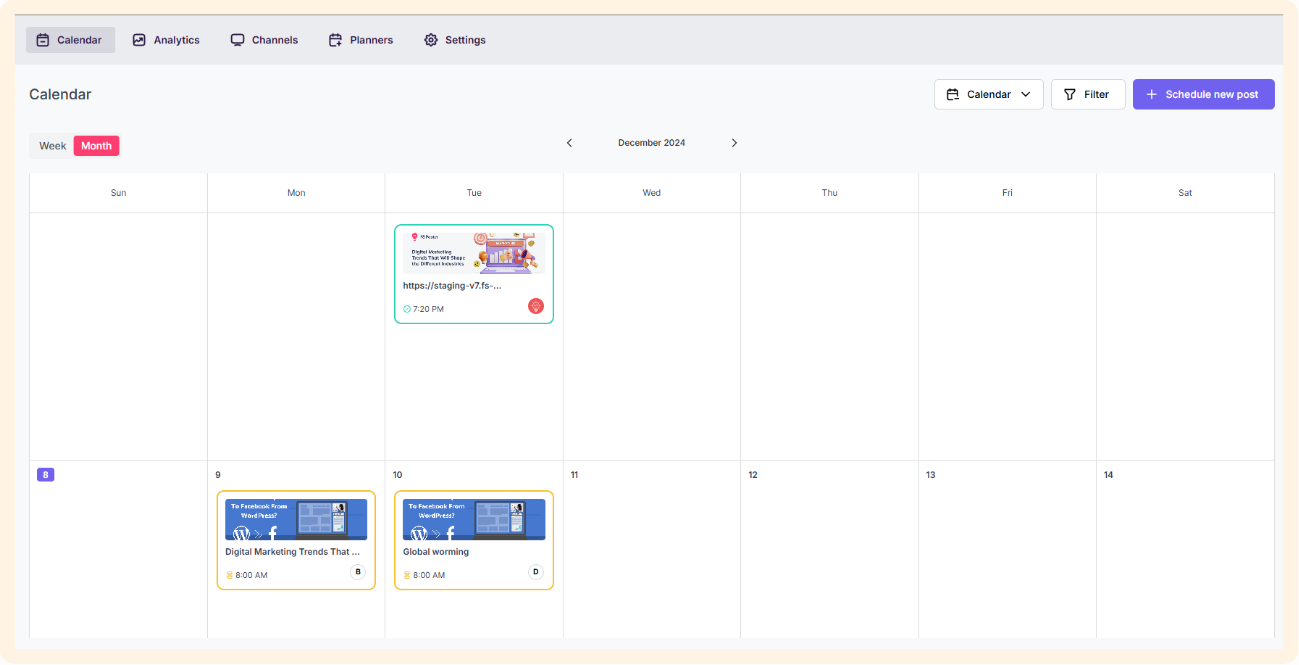Click the plus icon in Schedule new post
Viewport: 1299px width, 665px height.
point(1152,94)
